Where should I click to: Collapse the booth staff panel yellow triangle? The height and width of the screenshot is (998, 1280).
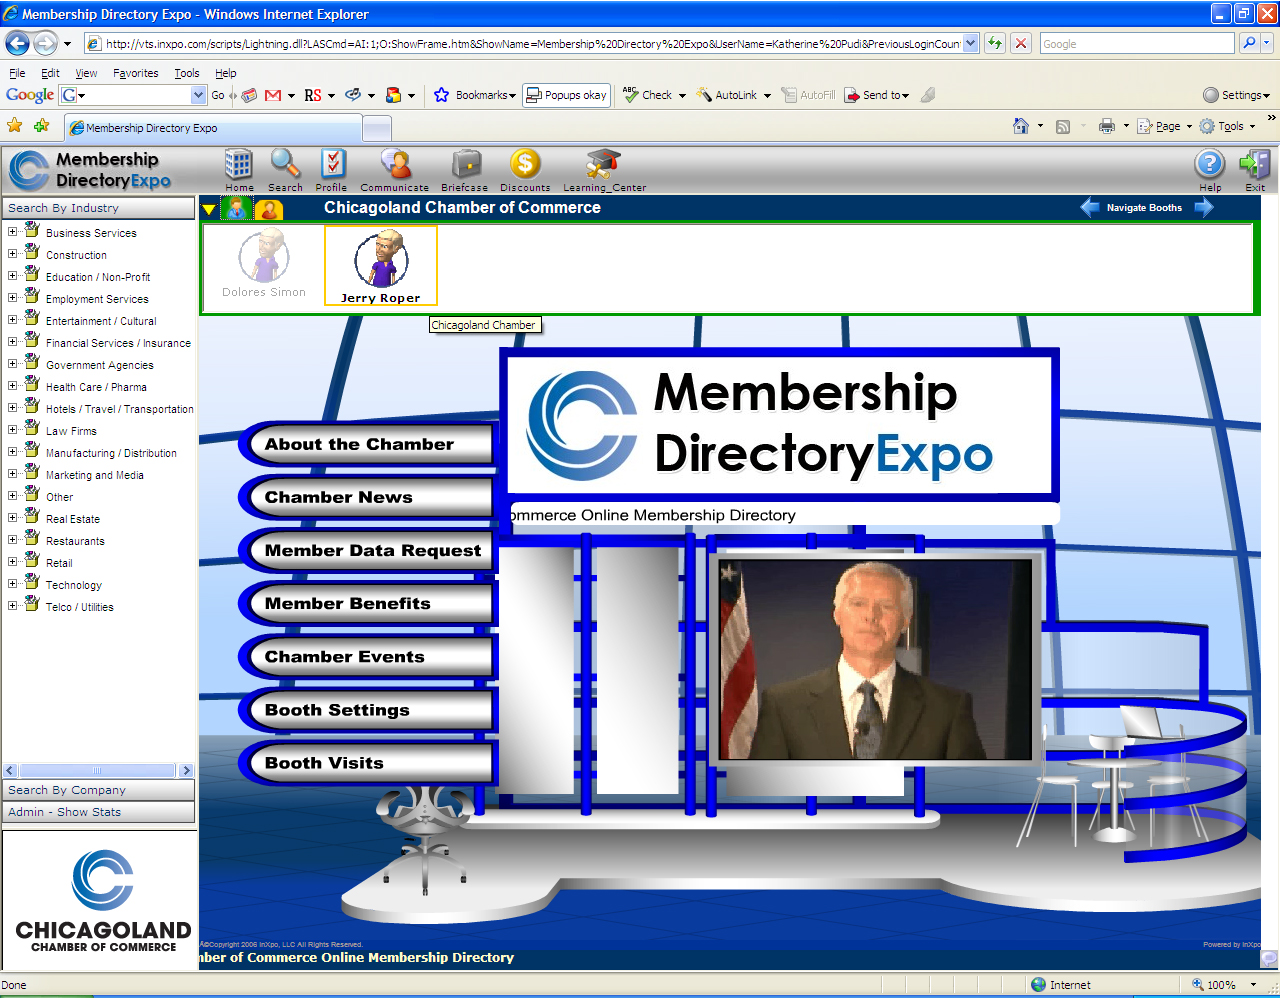coord(209,209)
